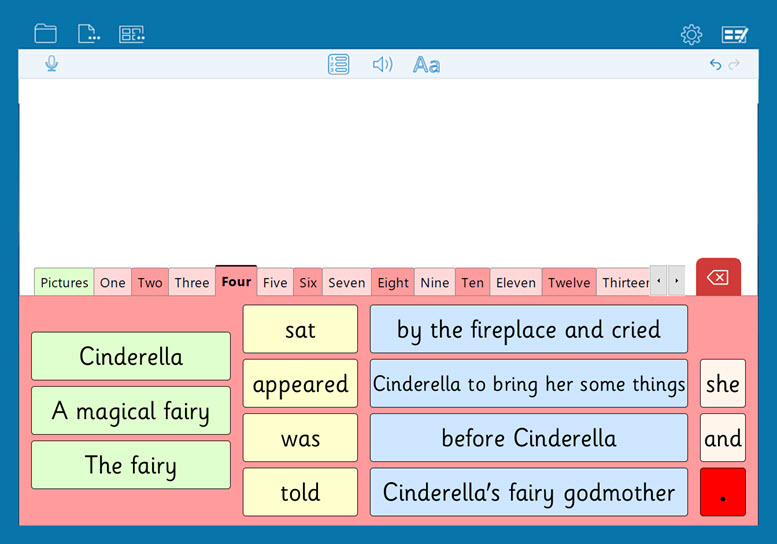Open the folder icon in the top bar
777x544 pixels.
click(45, 34)
